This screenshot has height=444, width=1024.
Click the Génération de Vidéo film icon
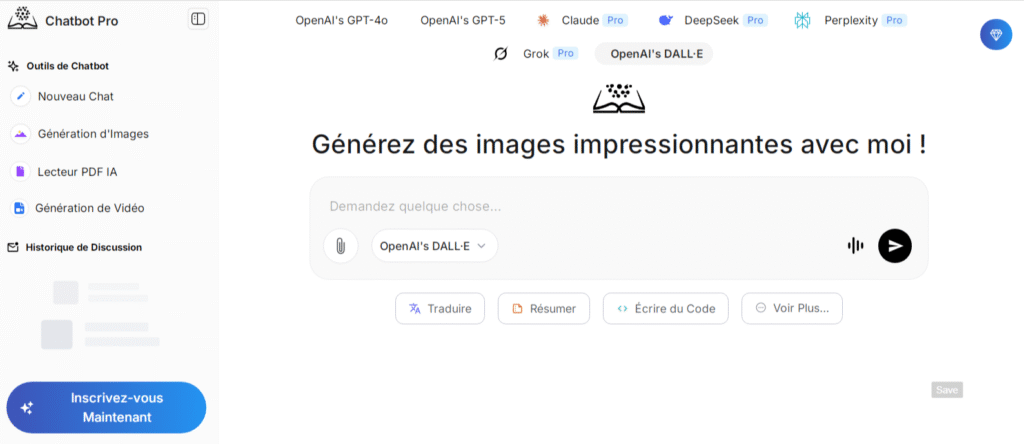click(x=20, y=208)
